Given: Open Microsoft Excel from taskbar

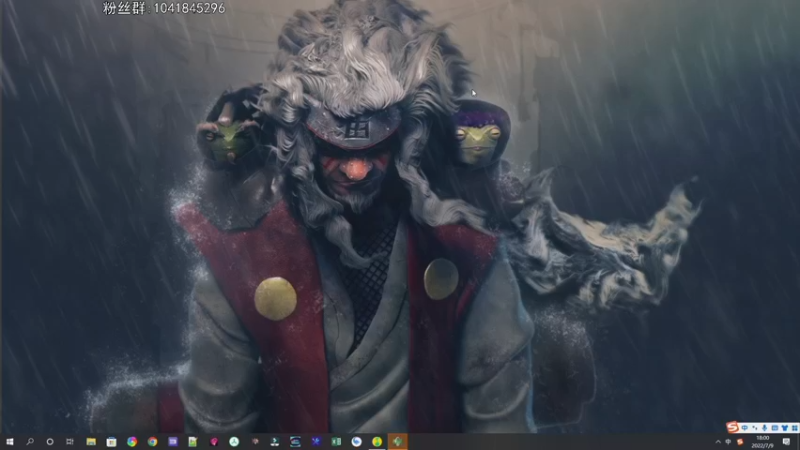Looking at the screenshot, I should [x=336, y=442].
